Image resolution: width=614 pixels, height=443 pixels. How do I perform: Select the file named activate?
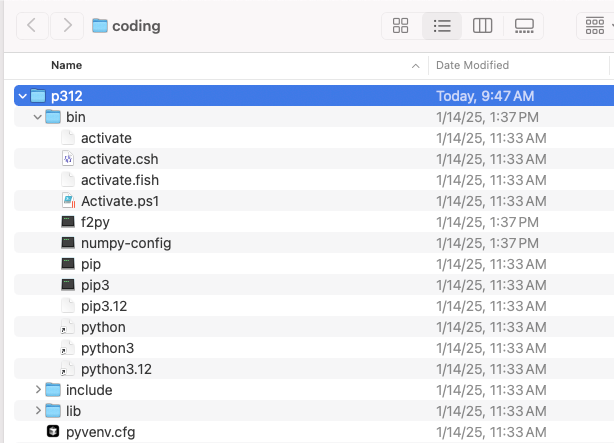(x=106, y=138)
